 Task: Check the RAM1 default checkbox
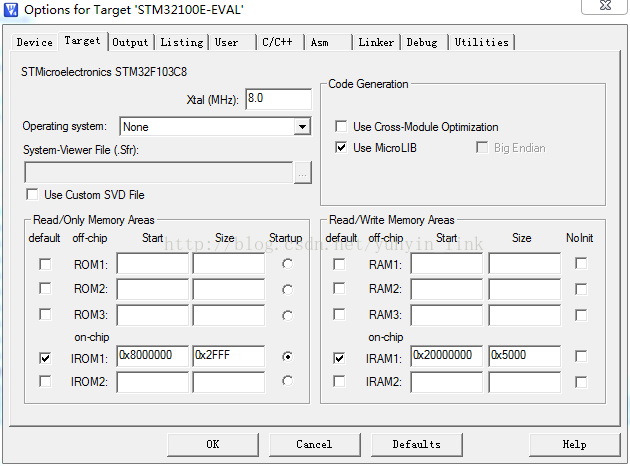point(339,264)
